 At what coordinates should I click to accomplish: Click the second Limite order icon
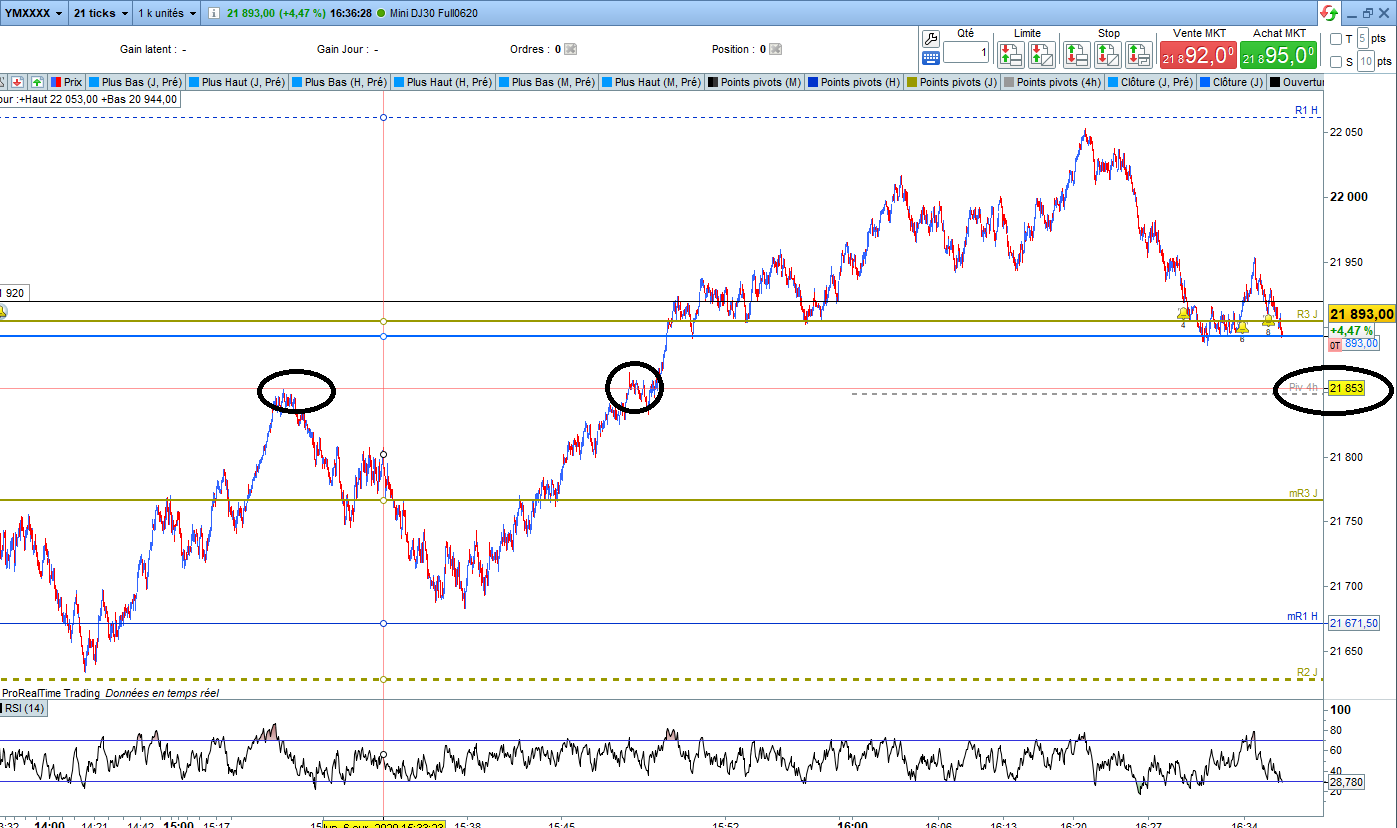point(1042,53)
